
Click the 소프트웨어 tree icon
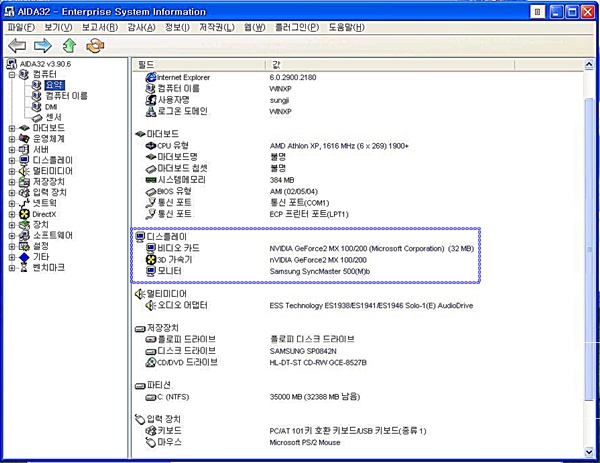tap(24, 236)
